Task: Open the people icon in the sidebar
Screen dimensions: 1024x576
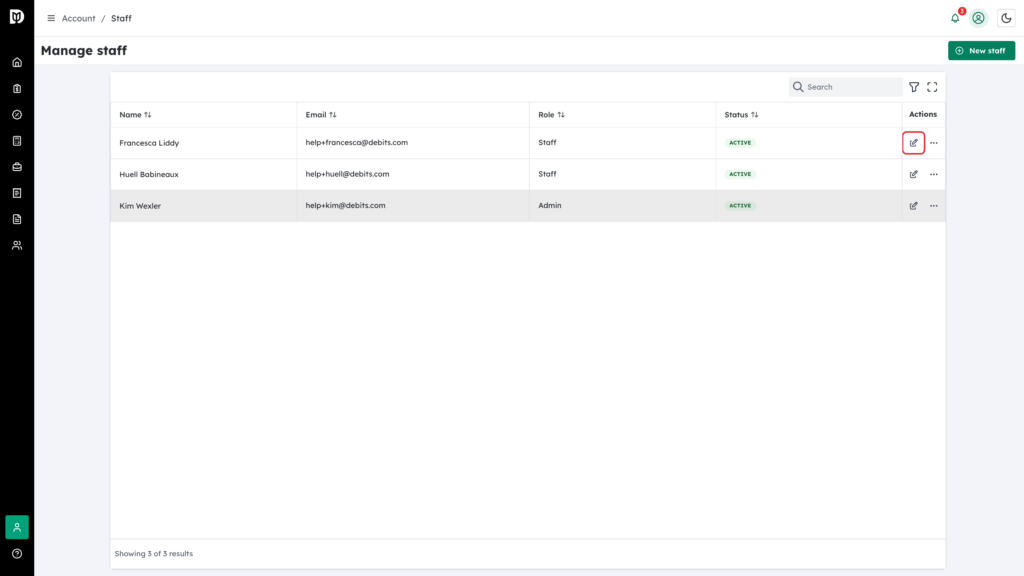Action: point(17,246)
